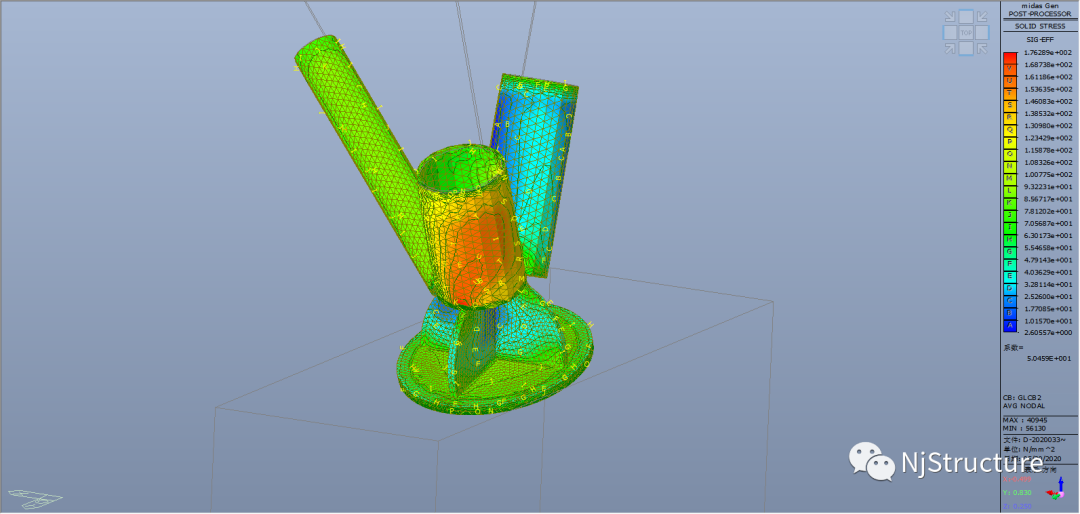
Task: Click the bottom-right diagonal arrow of view cube
Action: pyautogui.click(x=982, y=48)
